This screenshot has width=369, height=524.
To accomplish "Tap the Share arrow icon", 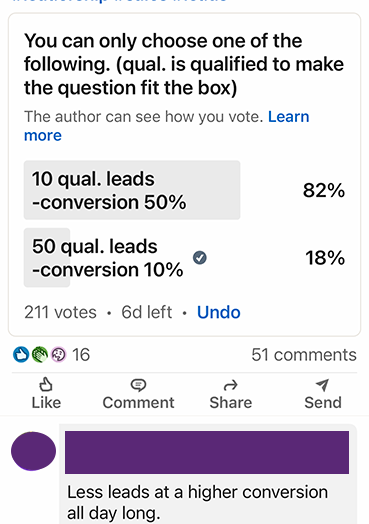I will [x=230, y=385].
